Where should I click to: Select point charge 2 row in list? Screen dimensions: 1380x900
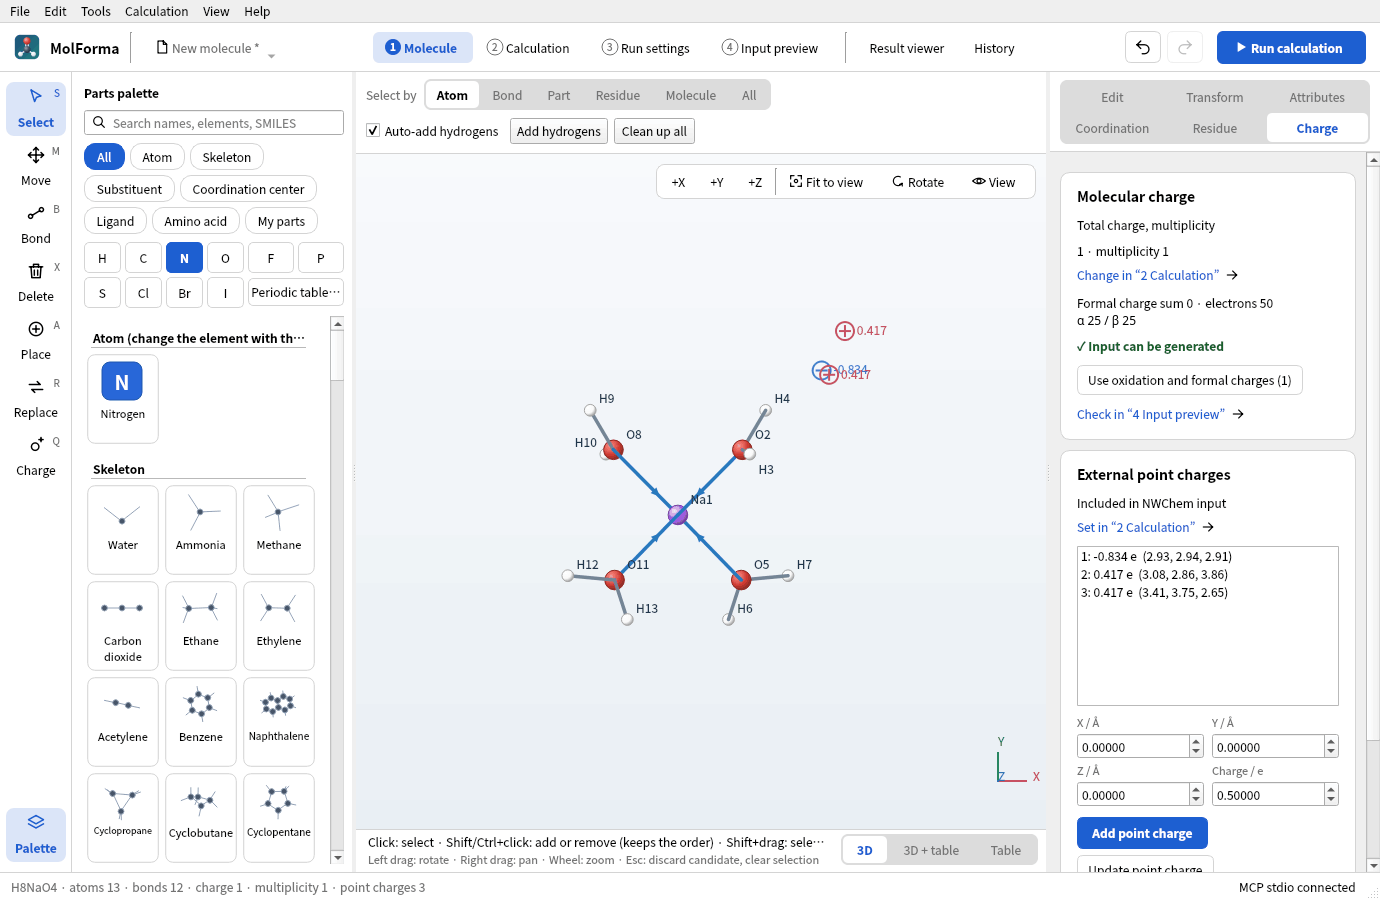click(1207, 575)
